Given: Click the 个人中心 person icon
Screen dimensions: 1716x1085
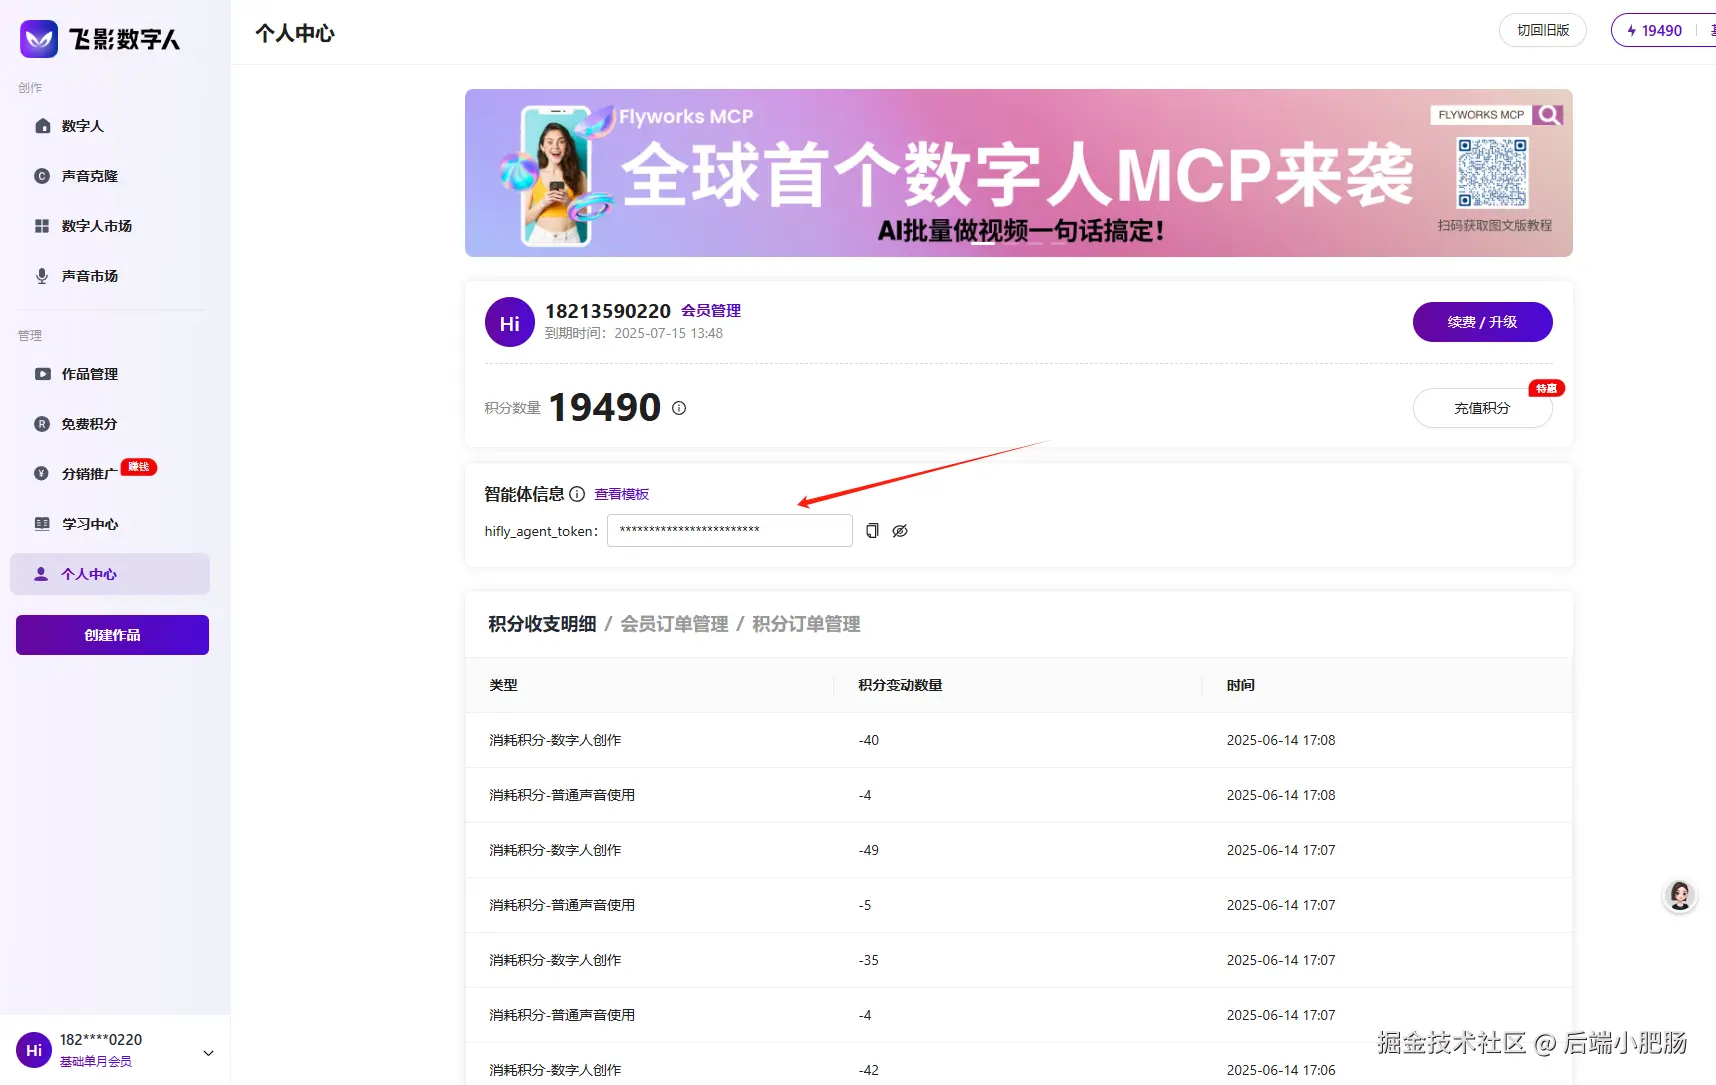Looking at the screenshot, I should tap(41, 574).
